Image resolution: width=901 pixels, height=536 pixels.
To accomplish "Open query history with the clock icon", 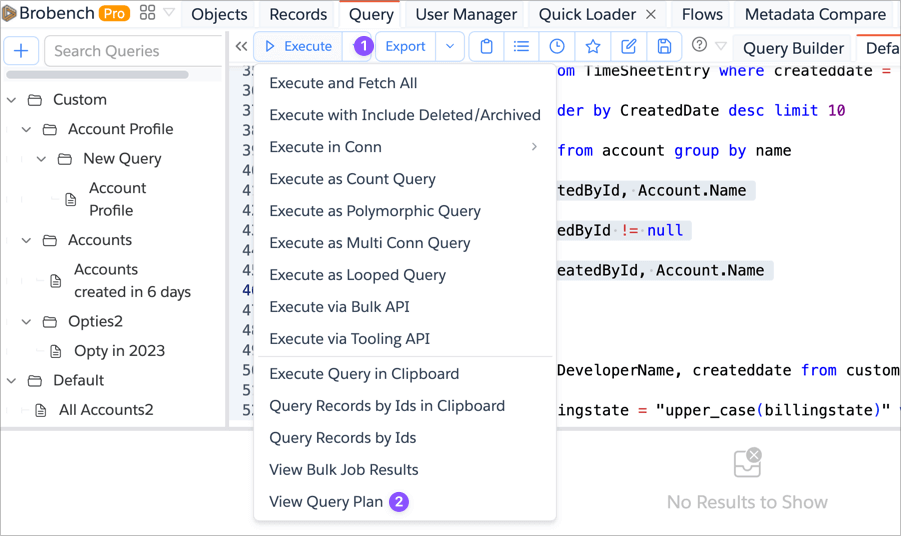I will click(557, 47).
